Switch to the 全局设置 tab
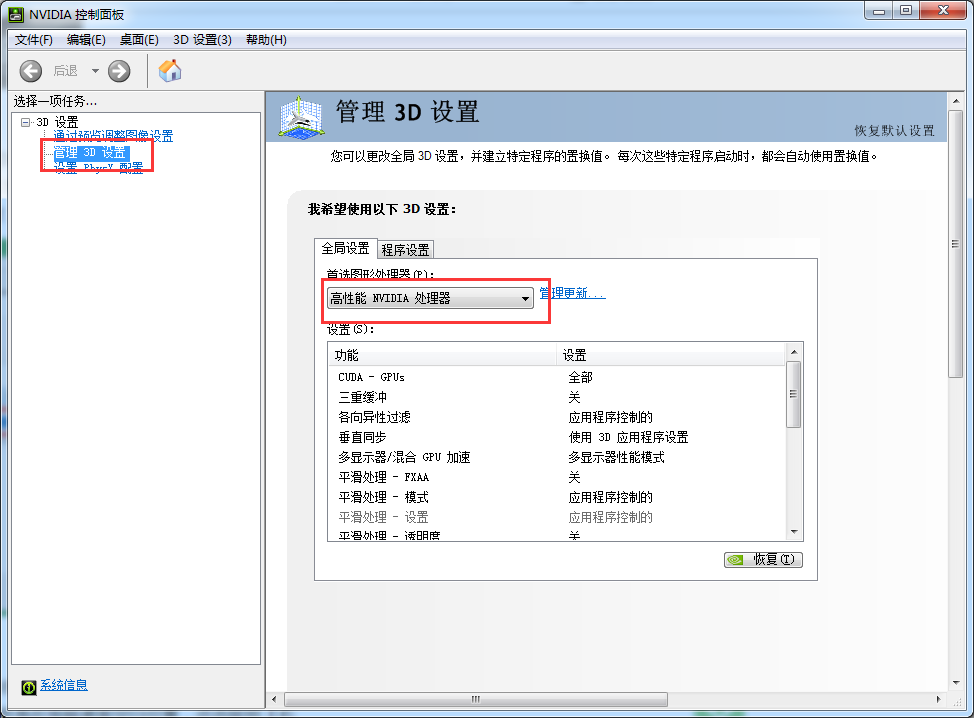The width and height of the screenshot is (974, 718). pos(345,248)
